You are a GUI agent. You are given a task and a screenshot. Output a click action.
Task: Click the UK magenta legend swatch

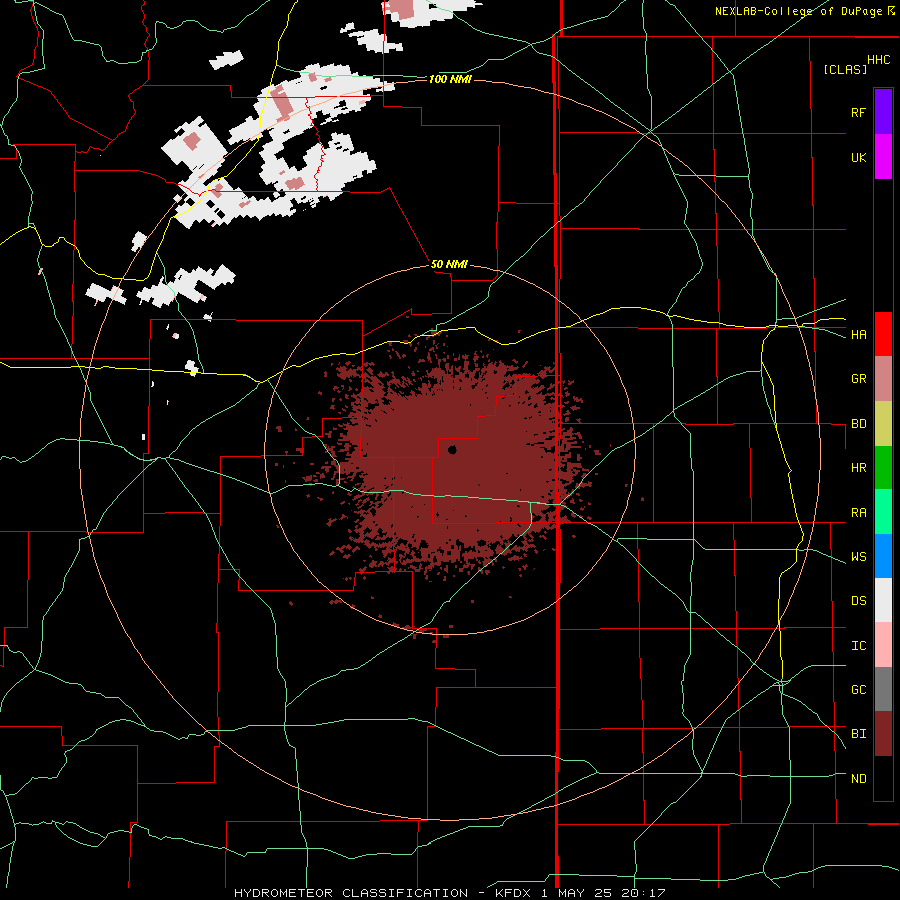coord(883,157)
